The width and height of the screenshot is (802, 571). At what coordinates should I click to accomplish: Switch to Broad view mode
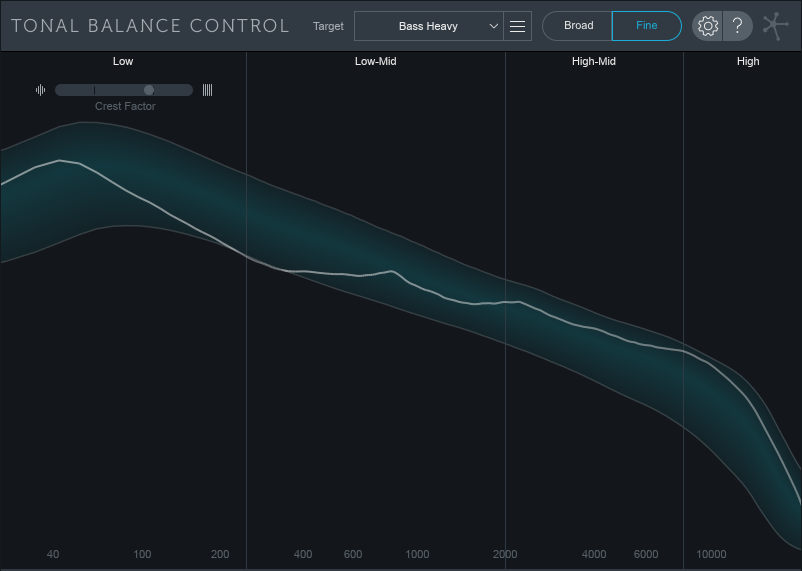point(578,26)
